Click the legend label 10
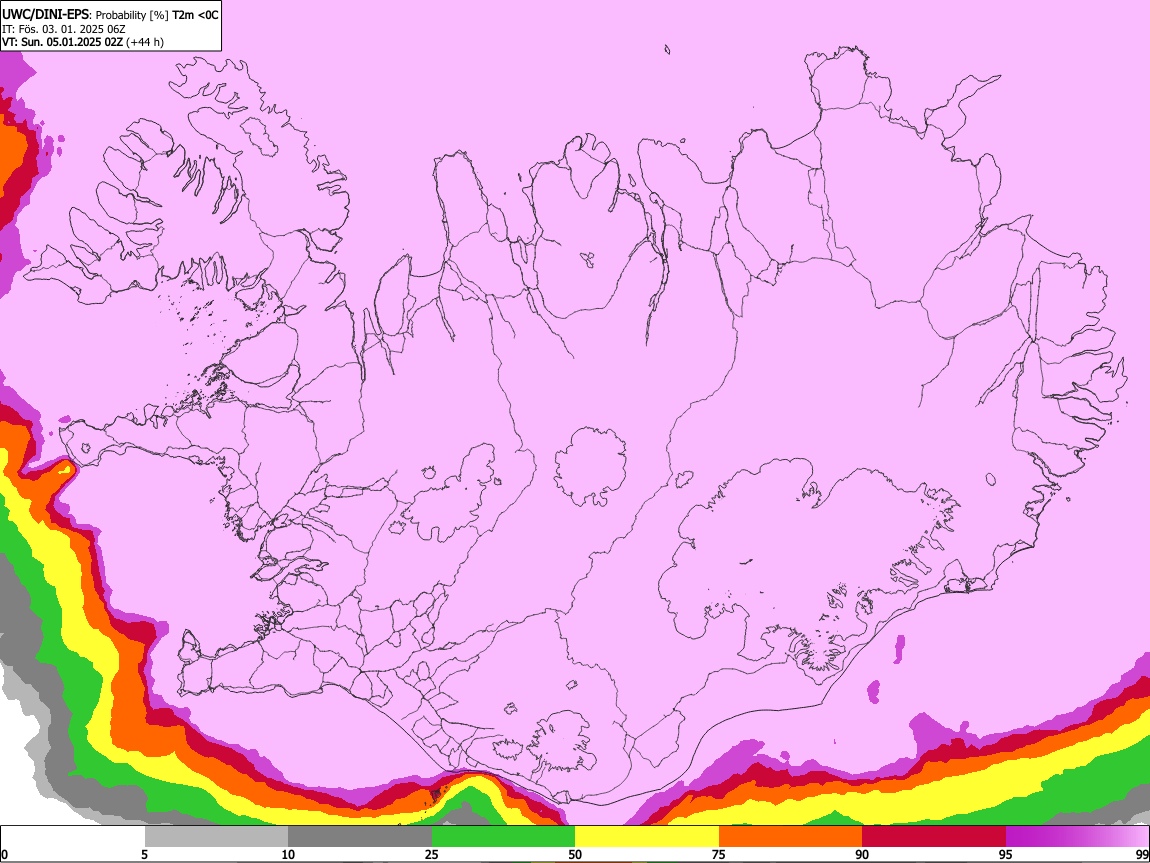This screenshot has width=1150, height=863. [x=288, y=855]
